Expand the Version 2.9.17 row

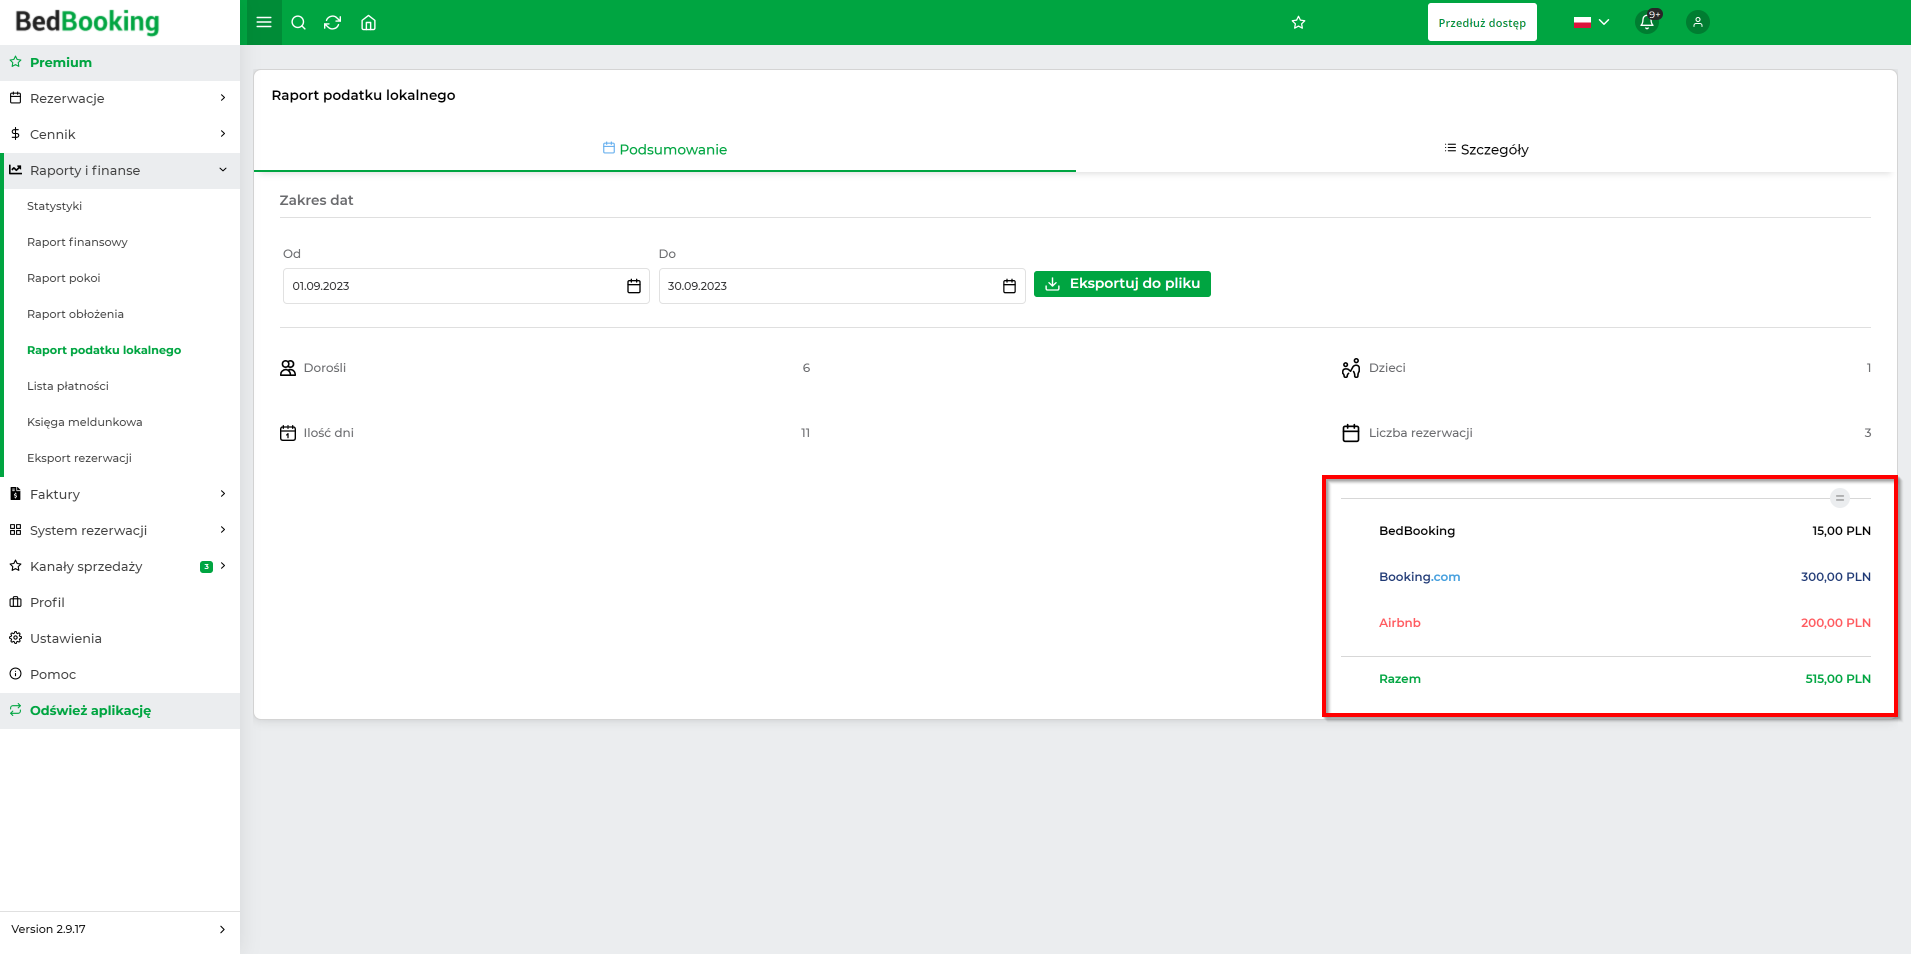120,929
